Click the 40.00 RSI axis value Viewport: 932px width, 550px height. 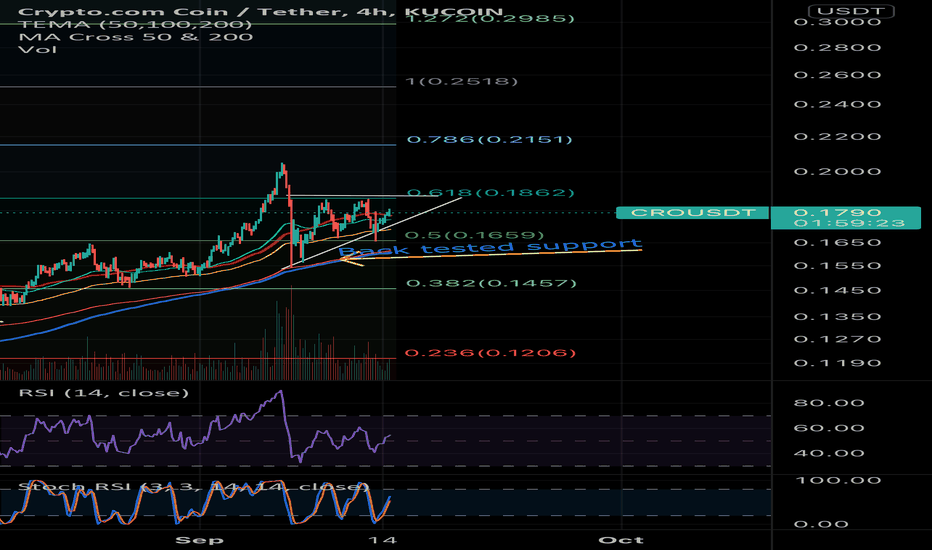click(x=829, y=454)
